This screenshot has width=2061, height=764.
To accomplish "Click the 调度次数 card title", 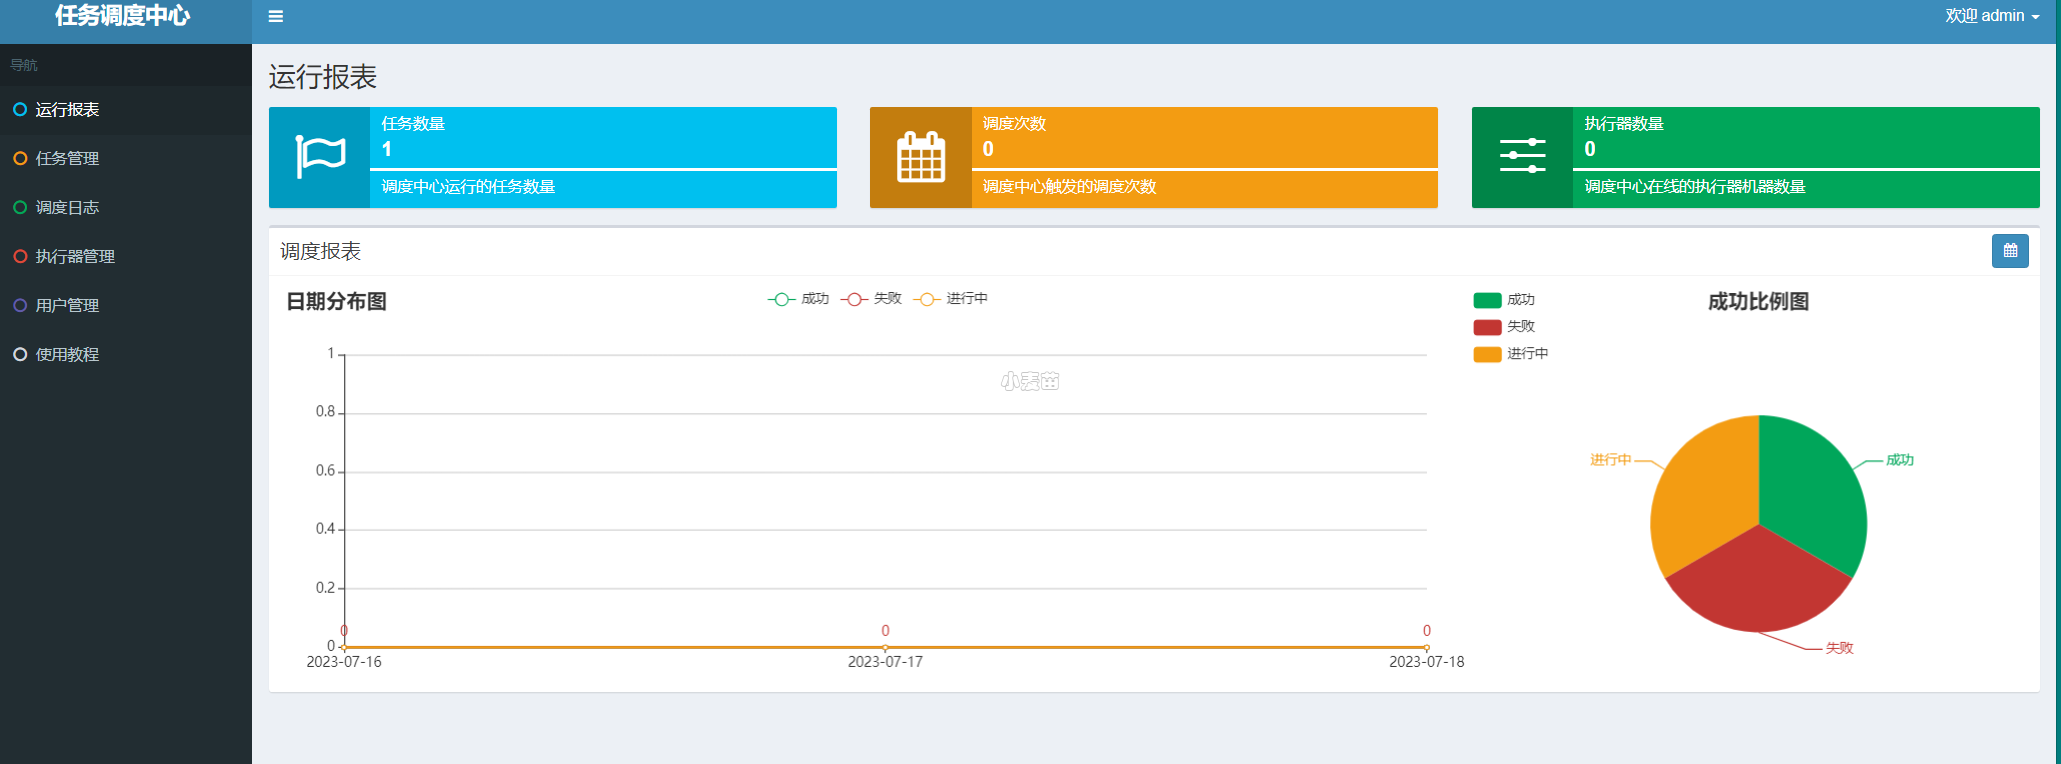I will (x=1014, y=124).
